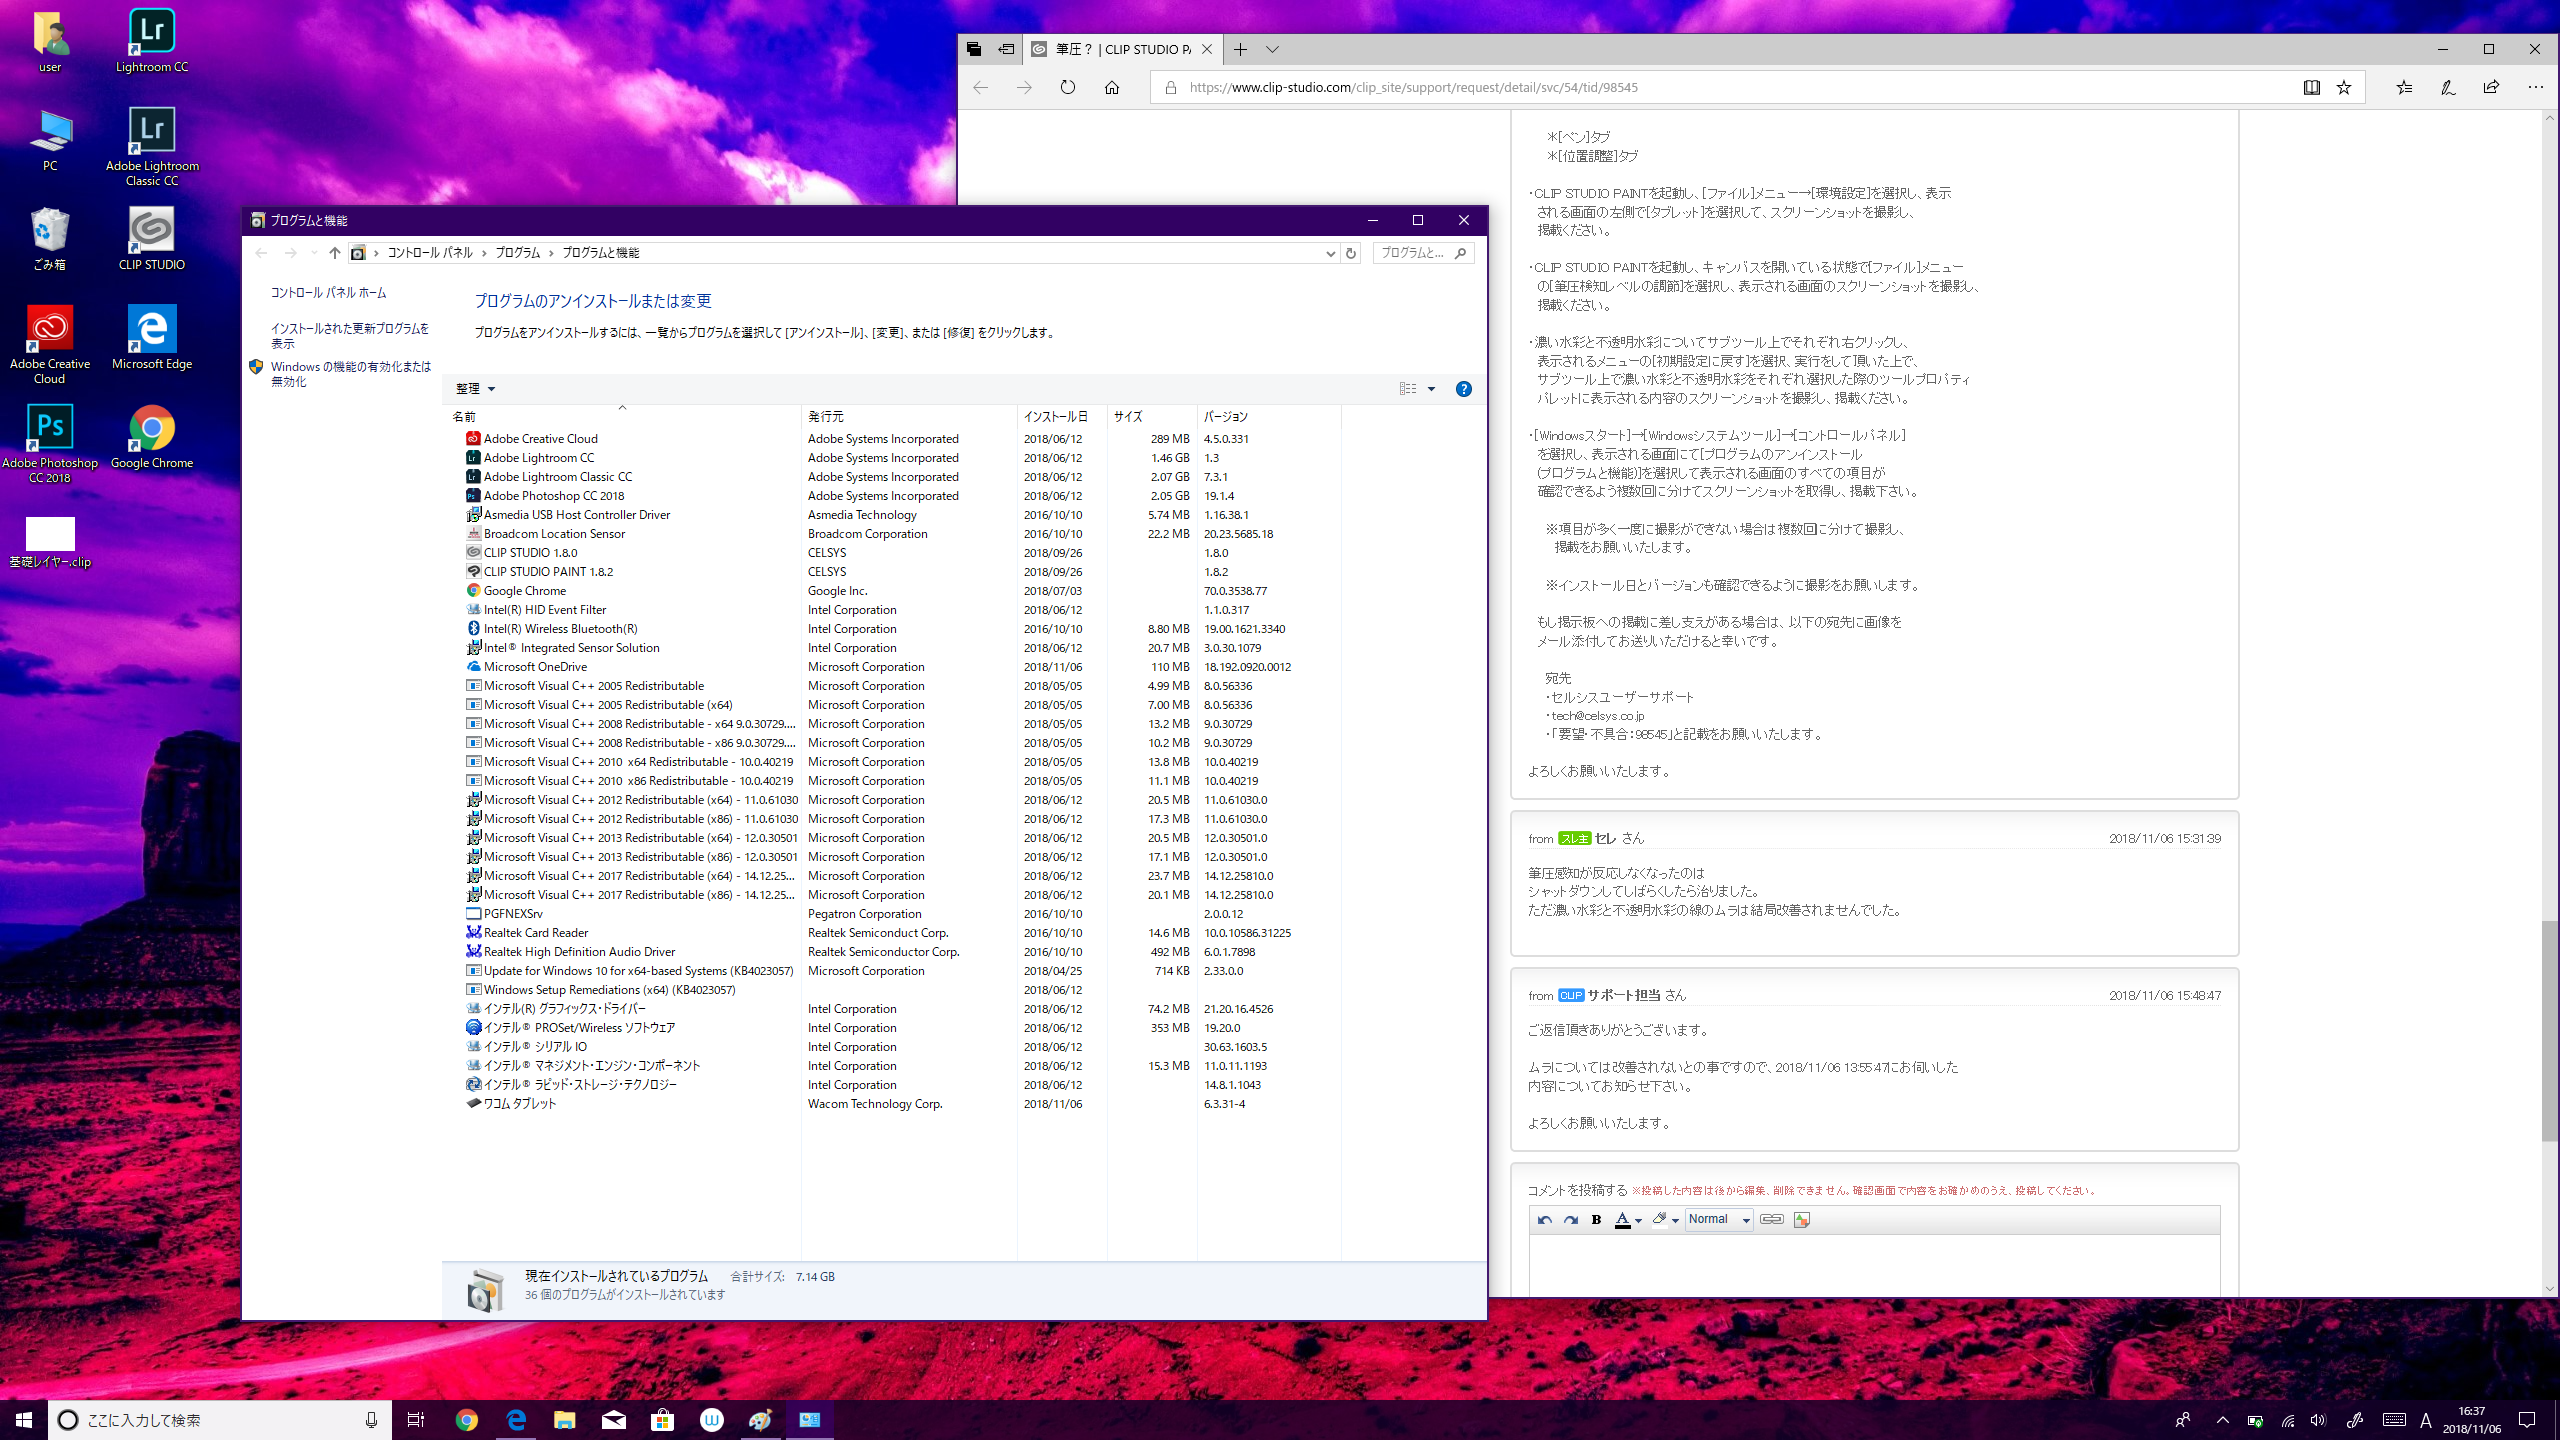Insert a link with the chain icon
Viewport: 2560px width, 1440px height.
[1771, 1219]
